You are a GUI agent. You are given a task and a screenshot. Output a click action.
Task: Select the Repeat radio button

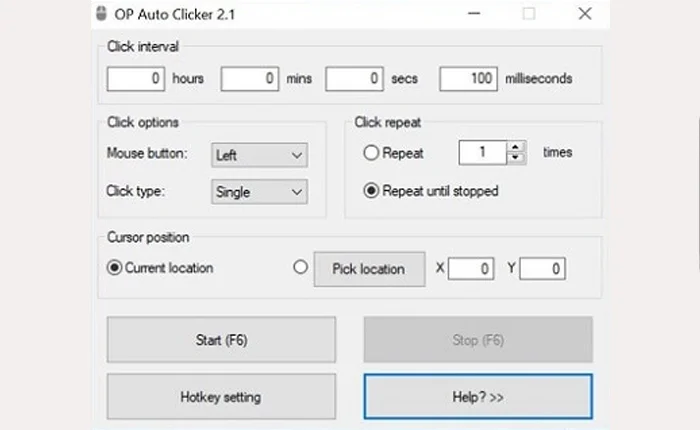372,153
